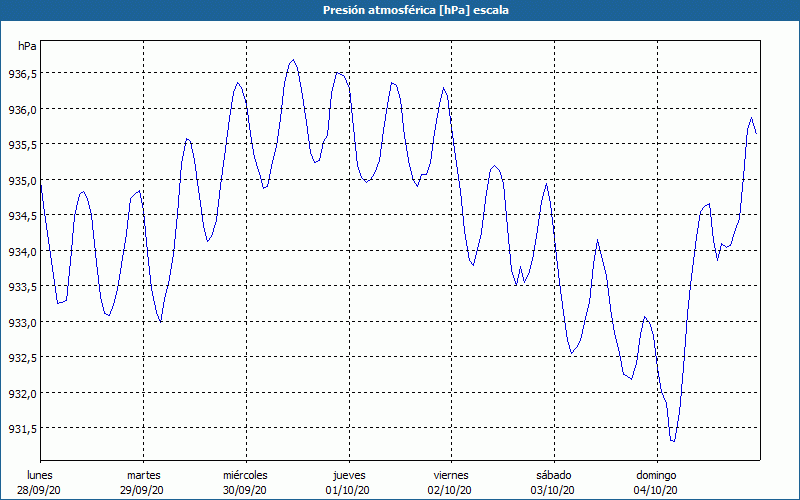Select the 936,5 axis value
800x500 pixels.
22,74
